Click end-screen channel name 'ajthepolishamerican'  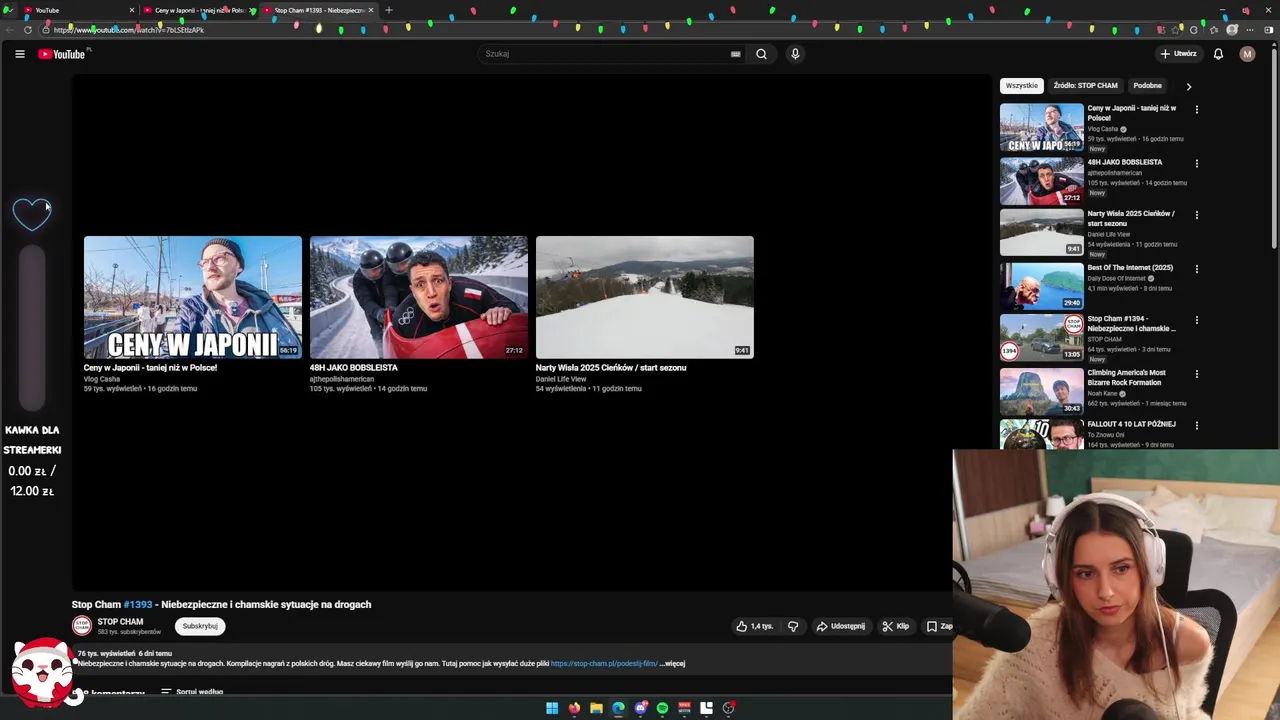click(x=342, y=379)
